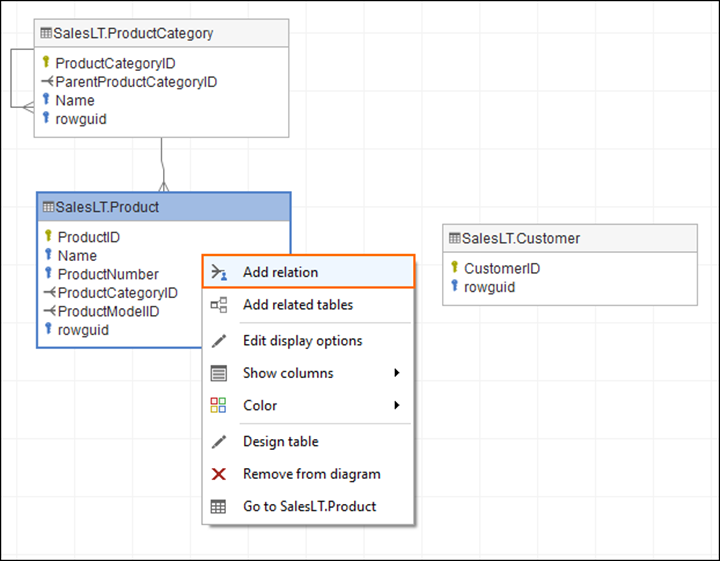Click the red X Remove from diagram icon

pyautogui.click(x=220, y=474)
